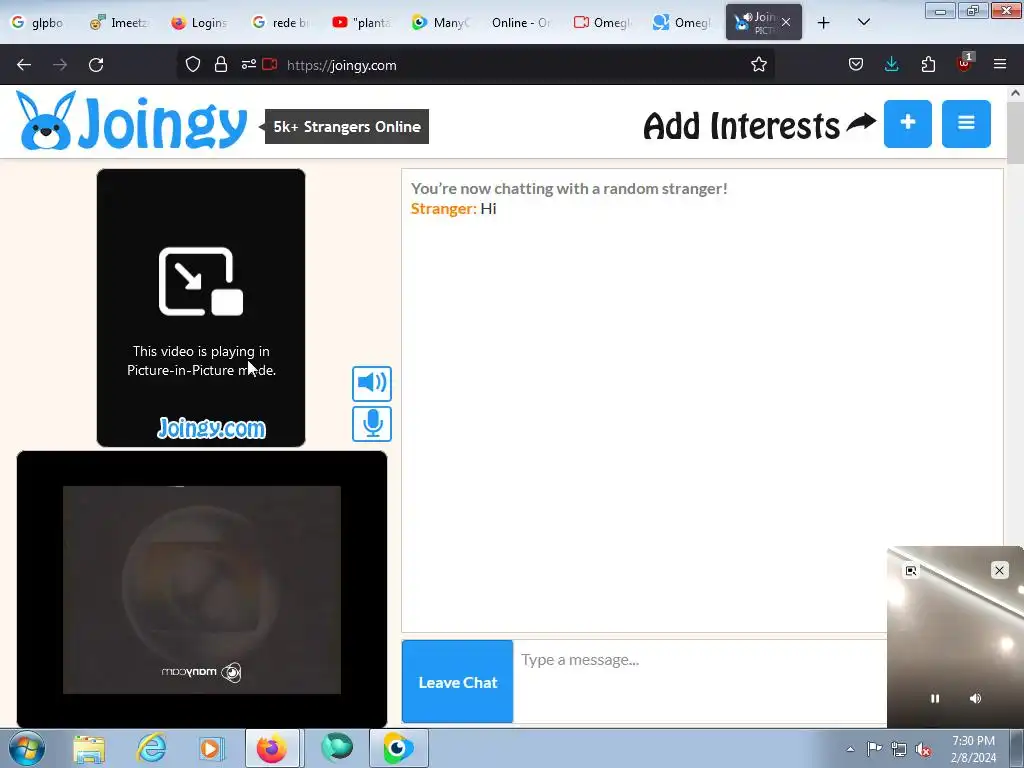Screen dimensions: 1024x768
Task: Switch to the Imeetz tab
Action: (120, 23)
